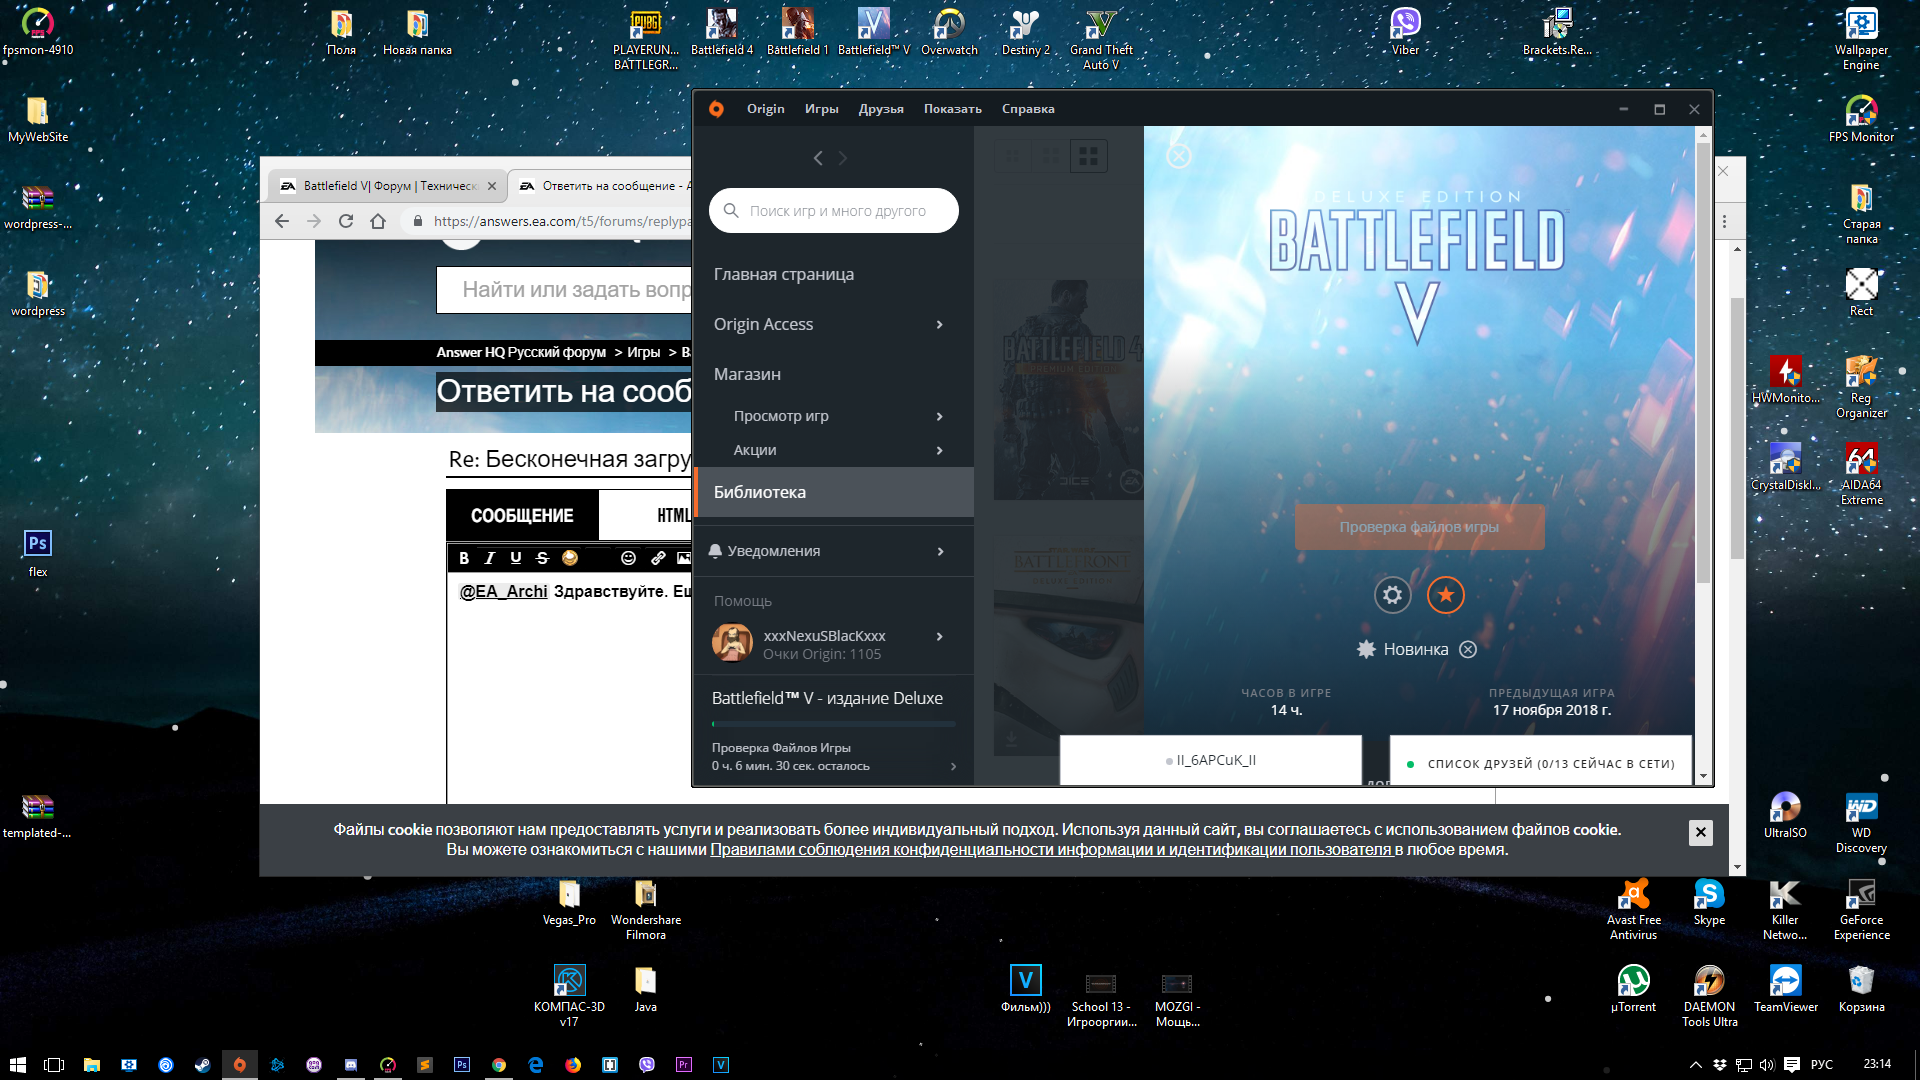This screenshot has height=1080, width=1920.
Task: Select Star Wars Battlefront tile in library
Action: [1068, 645]
